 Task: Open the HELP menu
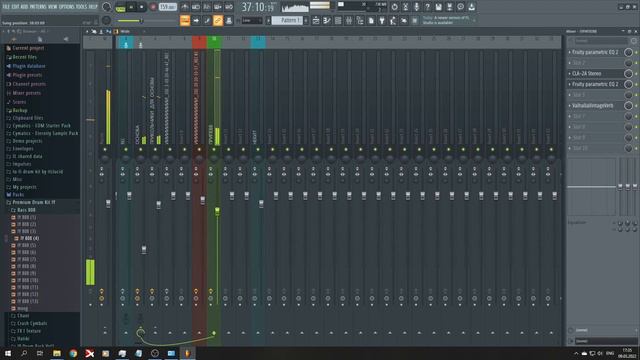pos(93,7)
